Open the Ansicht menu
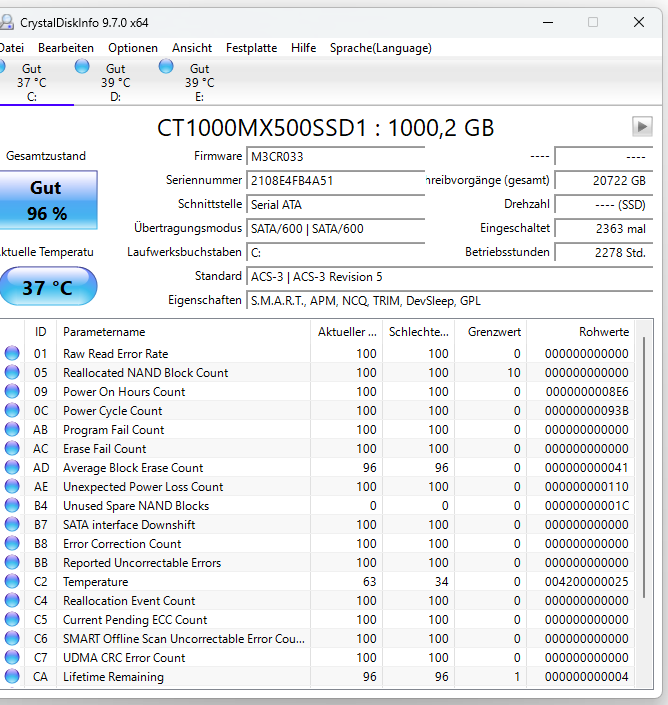The width and height of the screenshot is (668, 705). point(191,48)
